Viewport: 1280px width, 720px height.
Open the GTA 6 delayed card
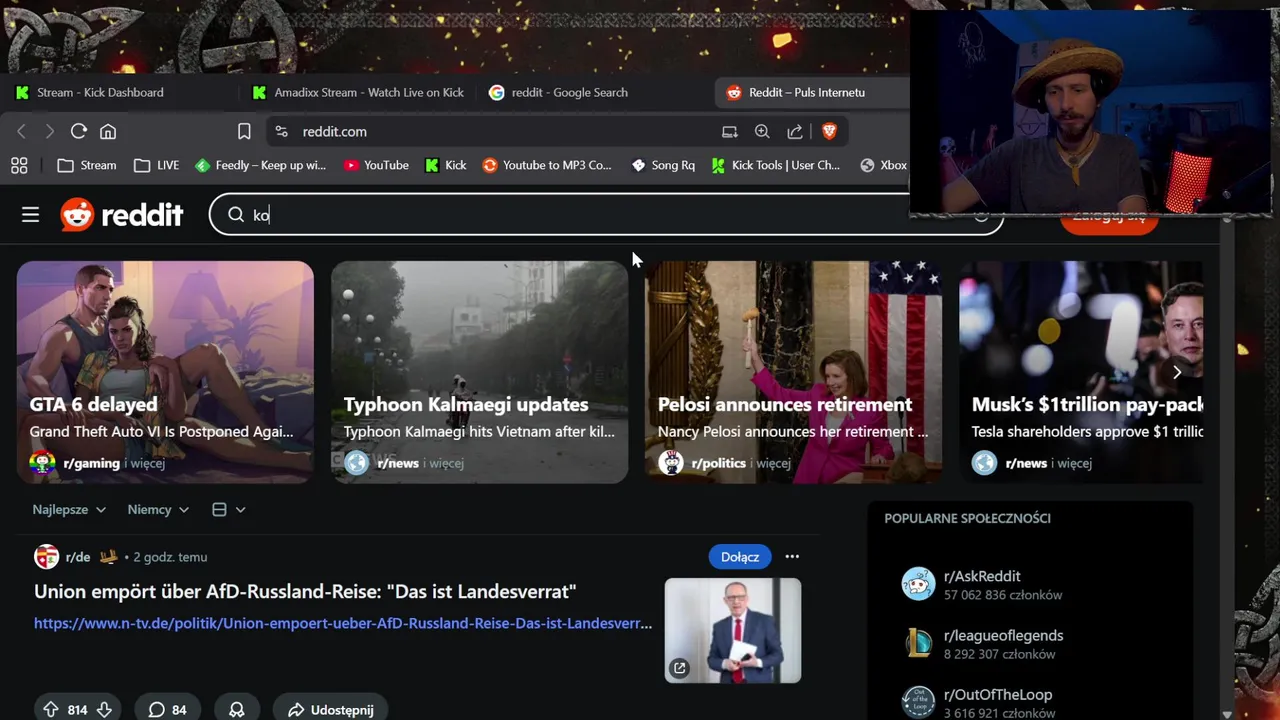pos(165,372)
